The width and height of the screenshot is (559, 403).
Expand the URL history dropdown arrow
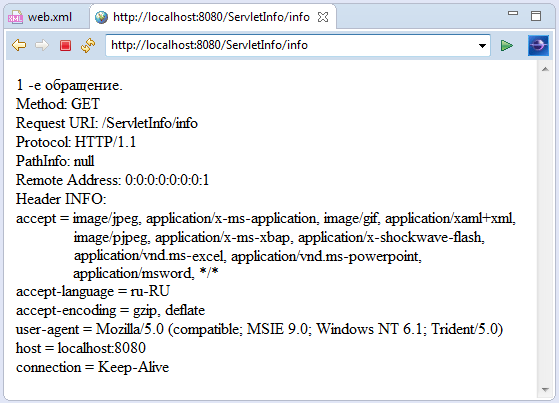(x=482, y=46)
